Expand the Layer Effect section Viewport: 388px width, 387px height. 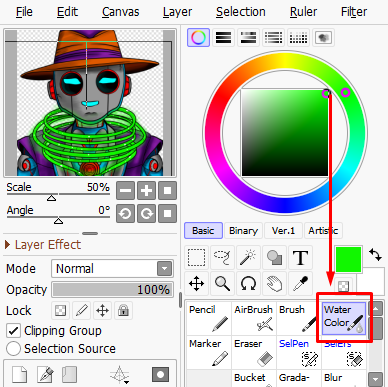(43, 245)
